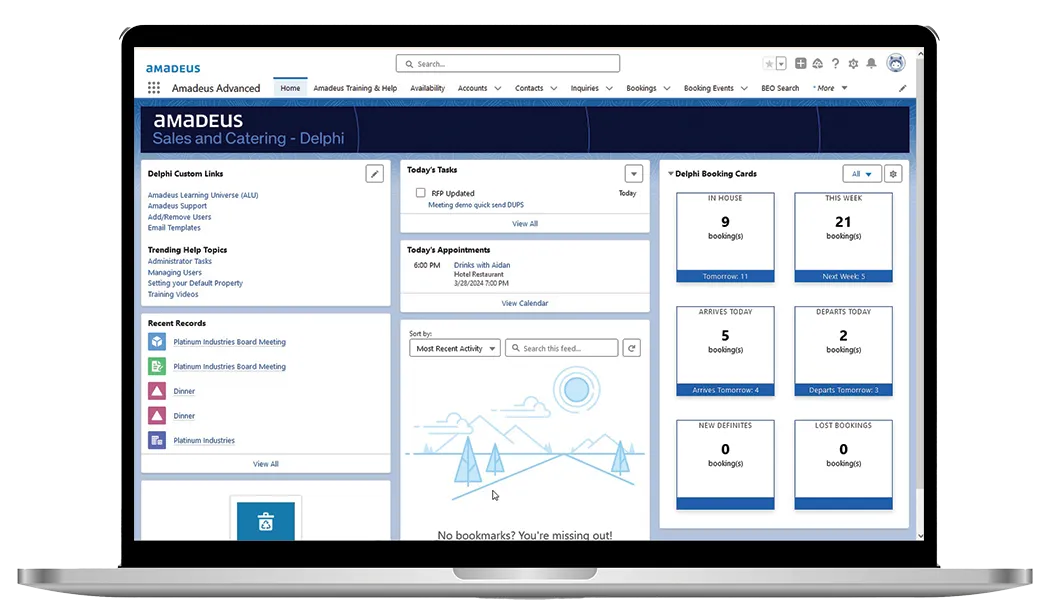1044x612 pixels.
Task: Open Amadeus Learning Universe (ALU) link
Action: [x=203, y=195]
